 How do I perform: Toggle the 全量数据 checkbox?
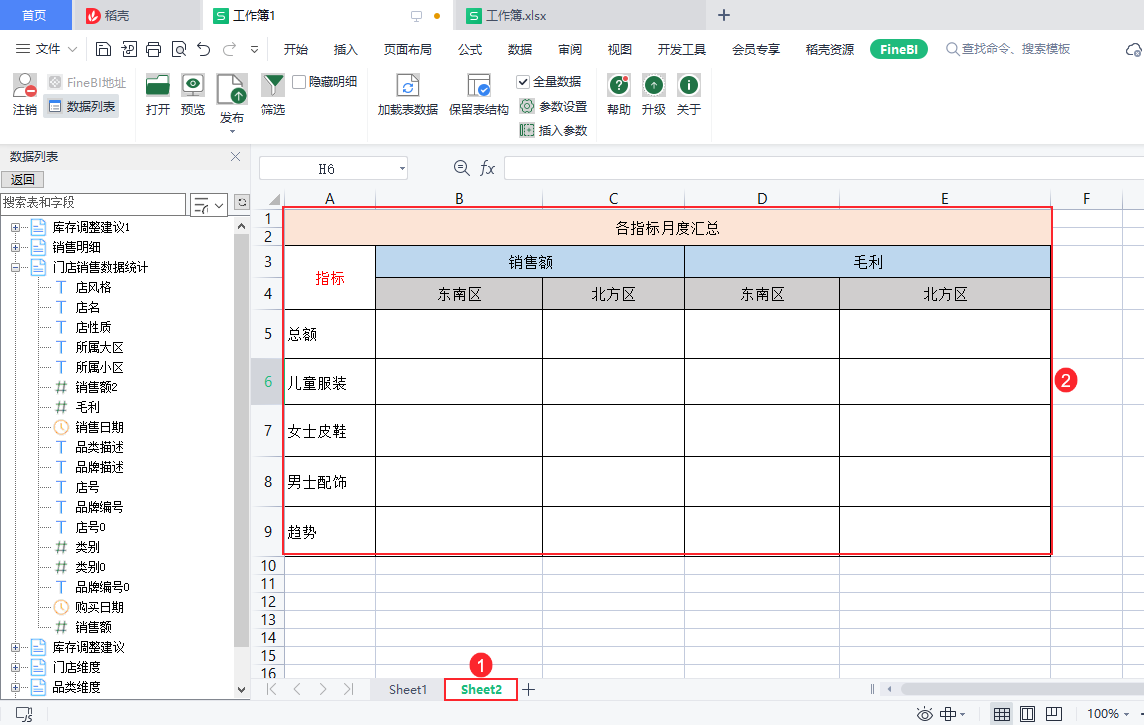tap(522, 82)
